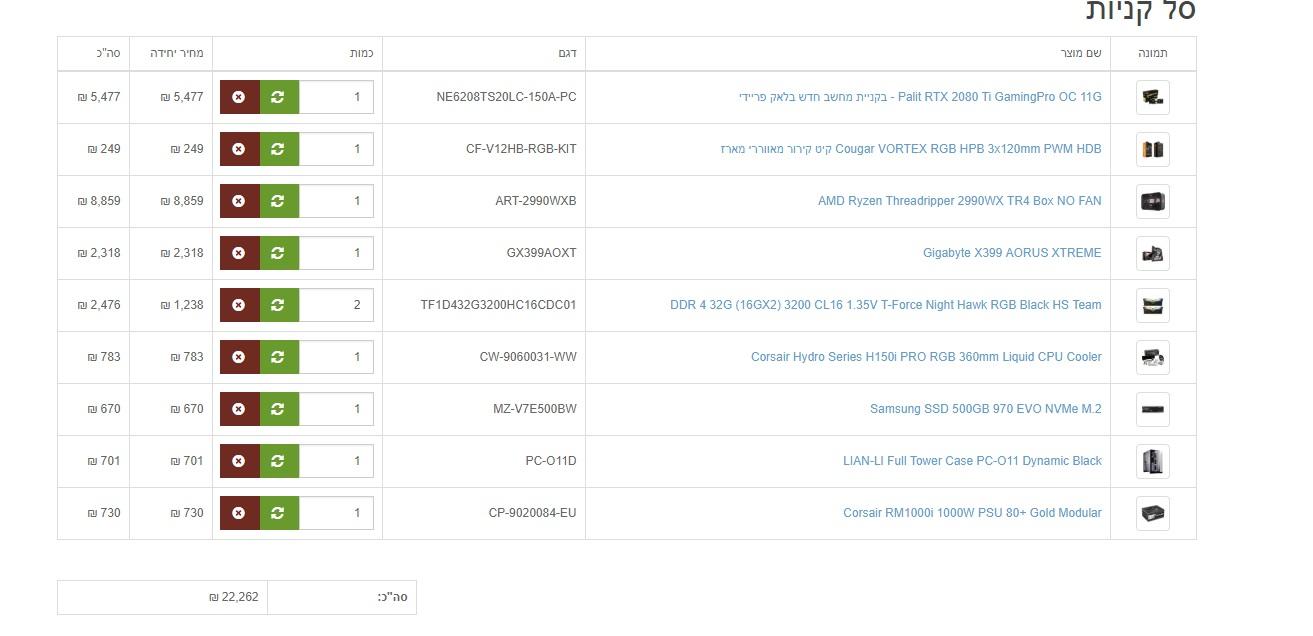Refresh quantity for Palit RTX 2080 Ti
This screenshot has height=636, width=1313.
coord(279,97)
